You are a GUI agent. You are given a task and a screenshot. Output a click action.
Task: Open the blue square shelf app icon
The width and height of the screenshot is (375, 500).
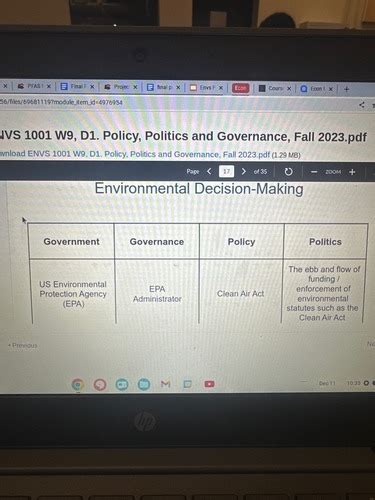click(188, 384)
